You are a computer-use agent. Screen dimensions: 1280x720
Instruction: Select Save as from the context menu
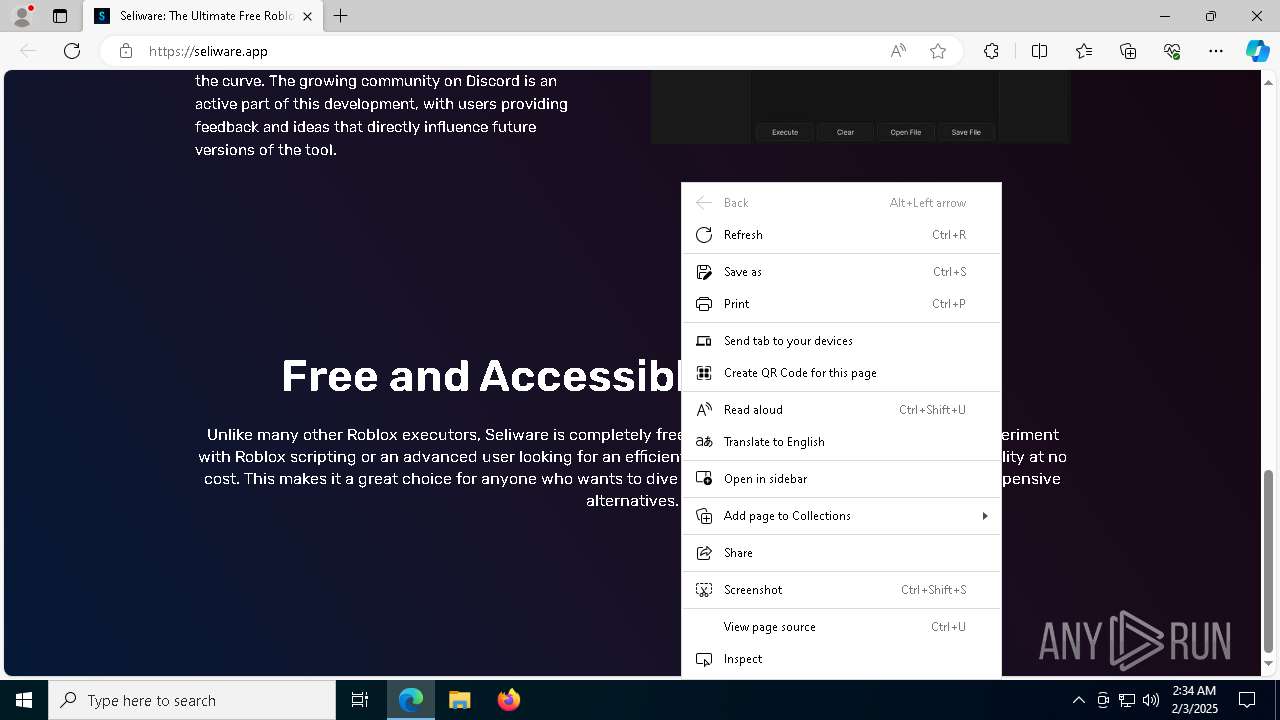click(x=841, y=272)
